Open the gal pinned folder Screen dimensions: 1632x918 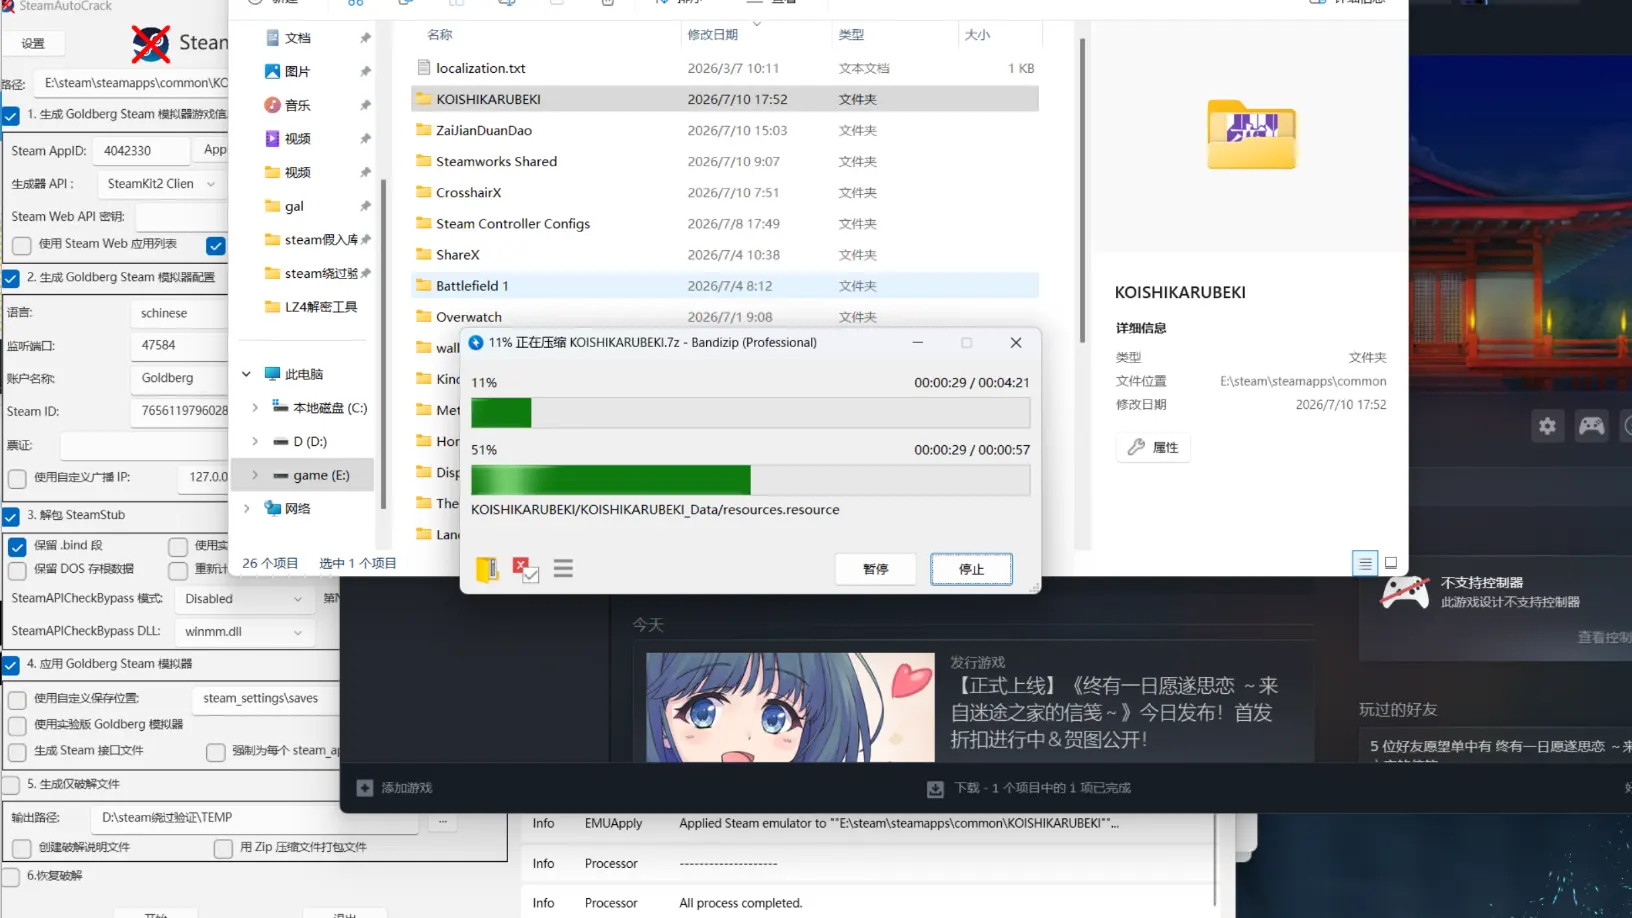(294, 206)
